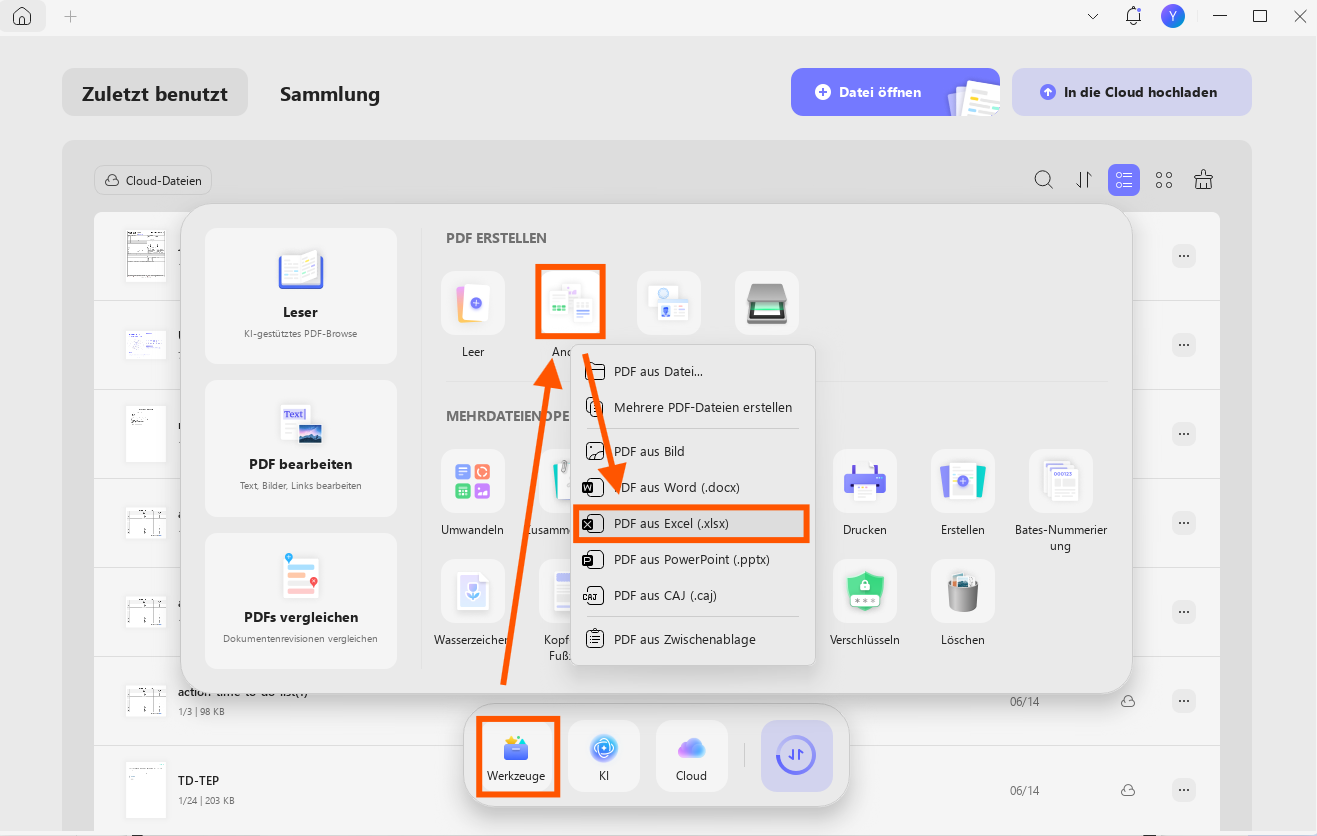Click the sort order icon
1317x836 pixels.
pos(1084,180)
